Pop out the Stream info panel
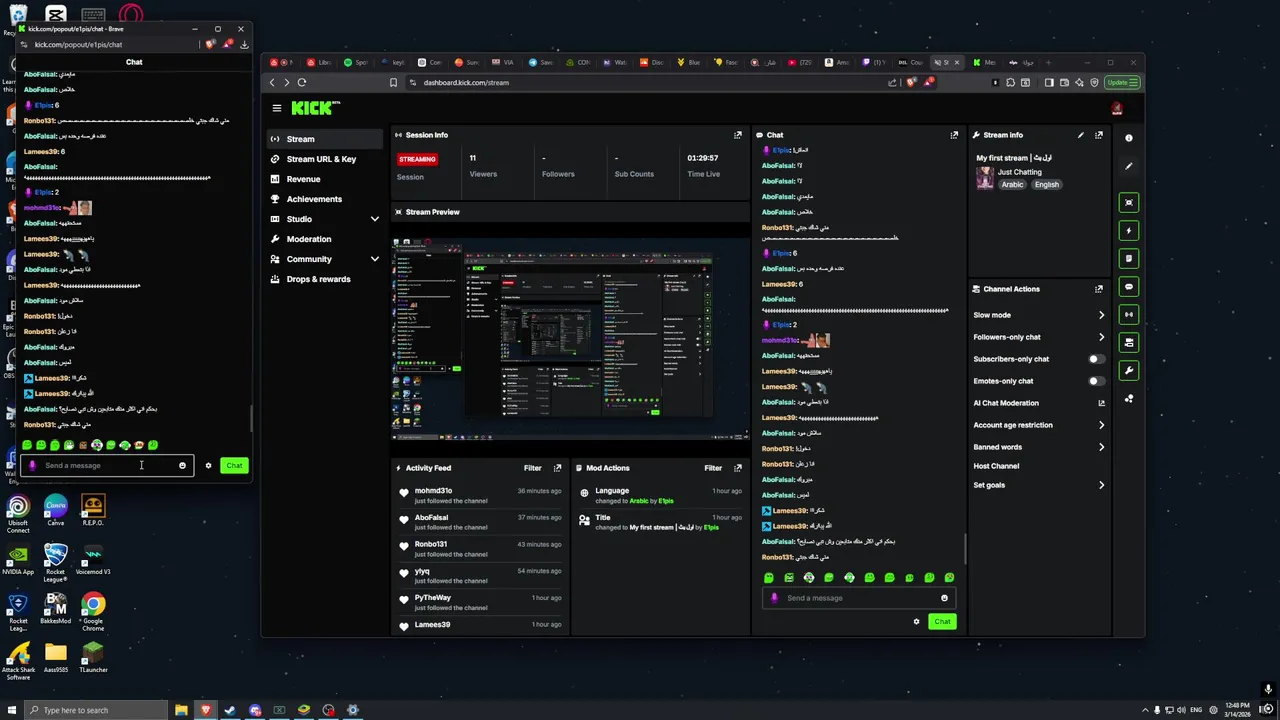 click(x=1099, y=135)
